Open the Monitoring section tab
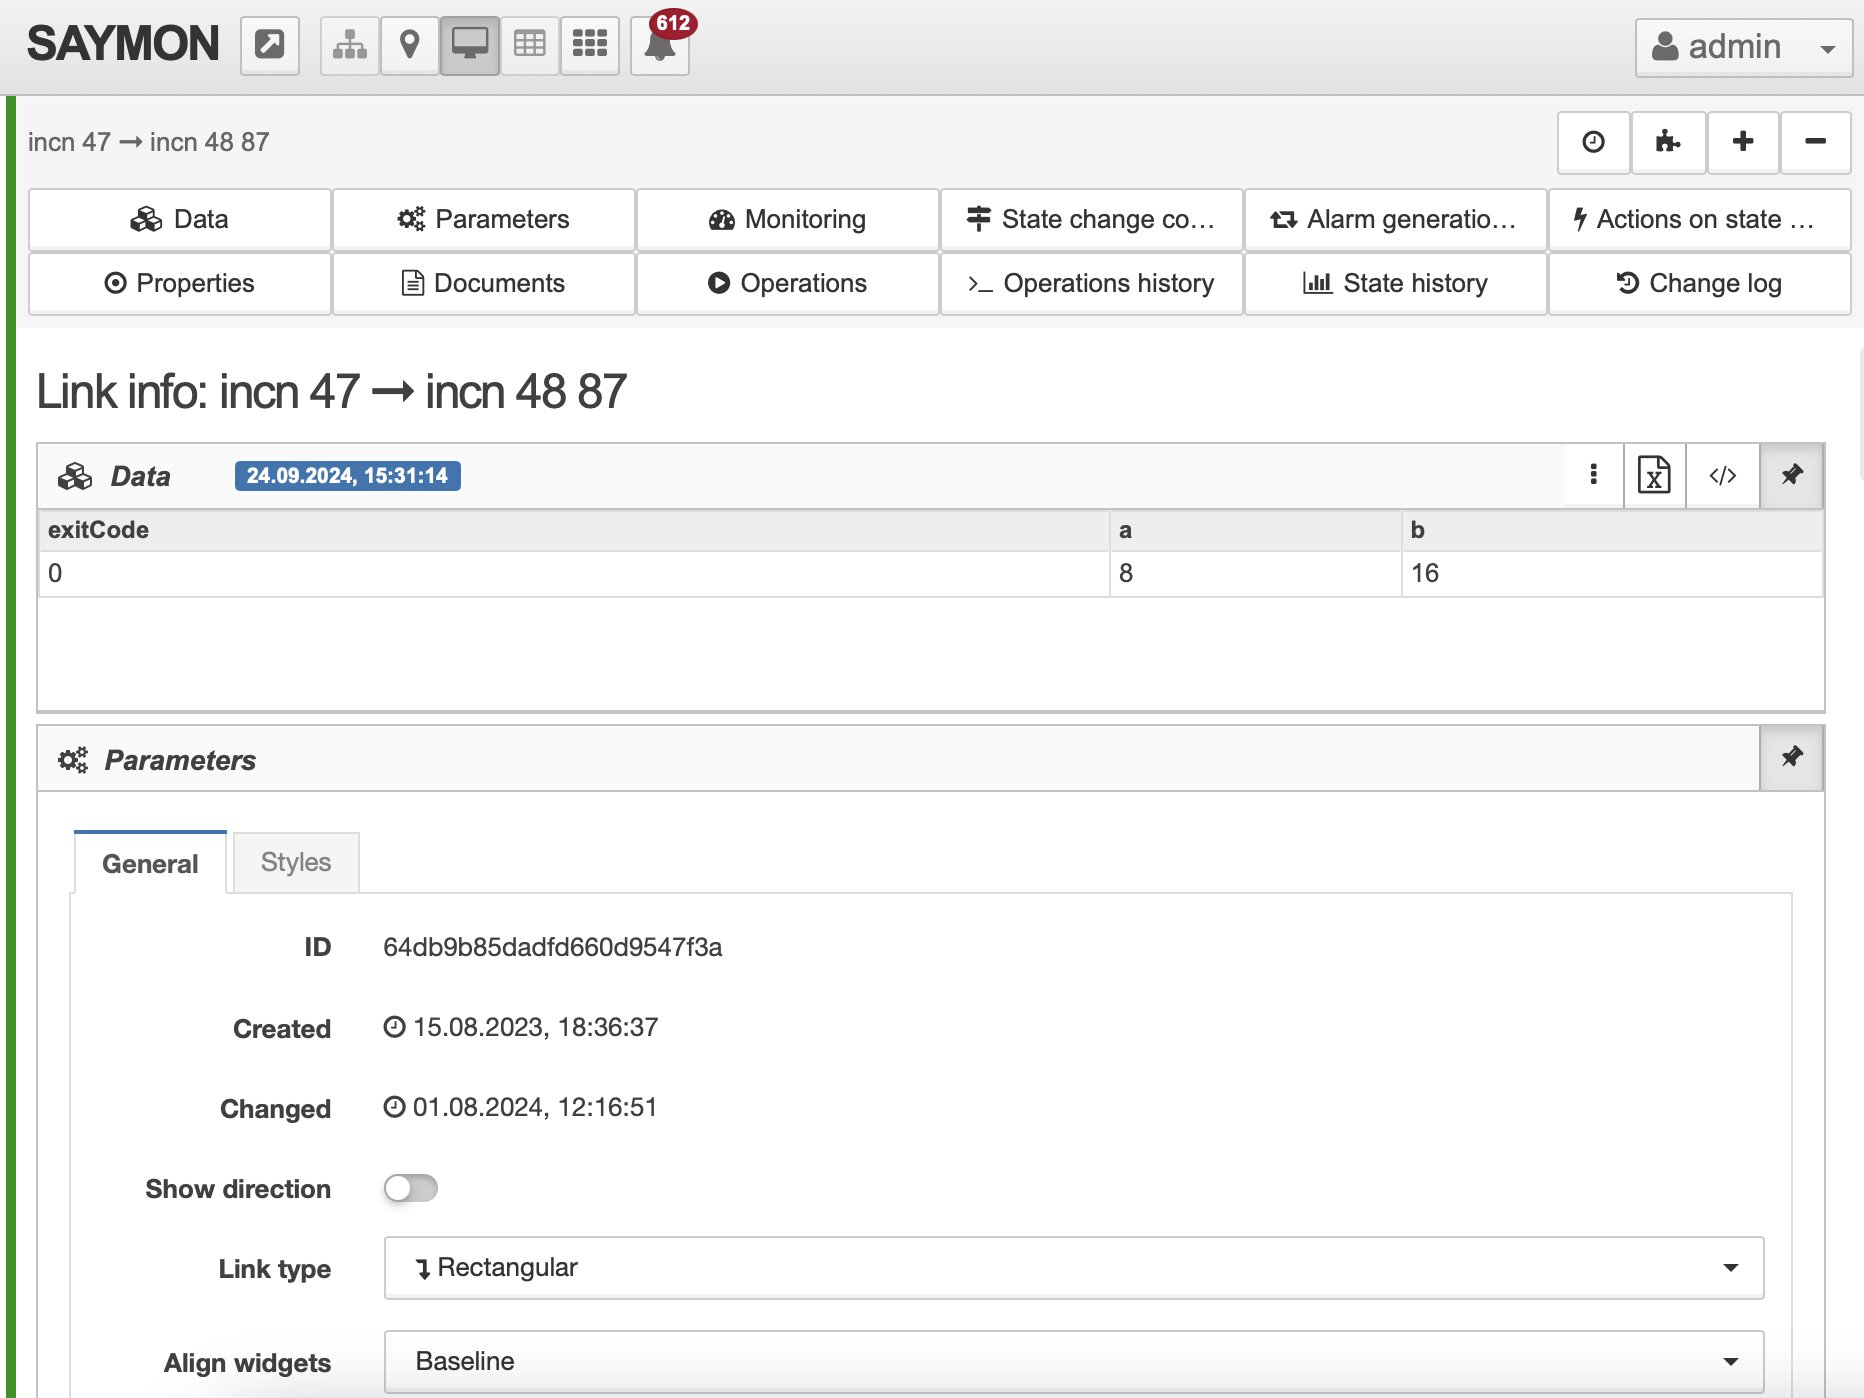Screen dimensions: 1864x1398 (x=788, y=219)
